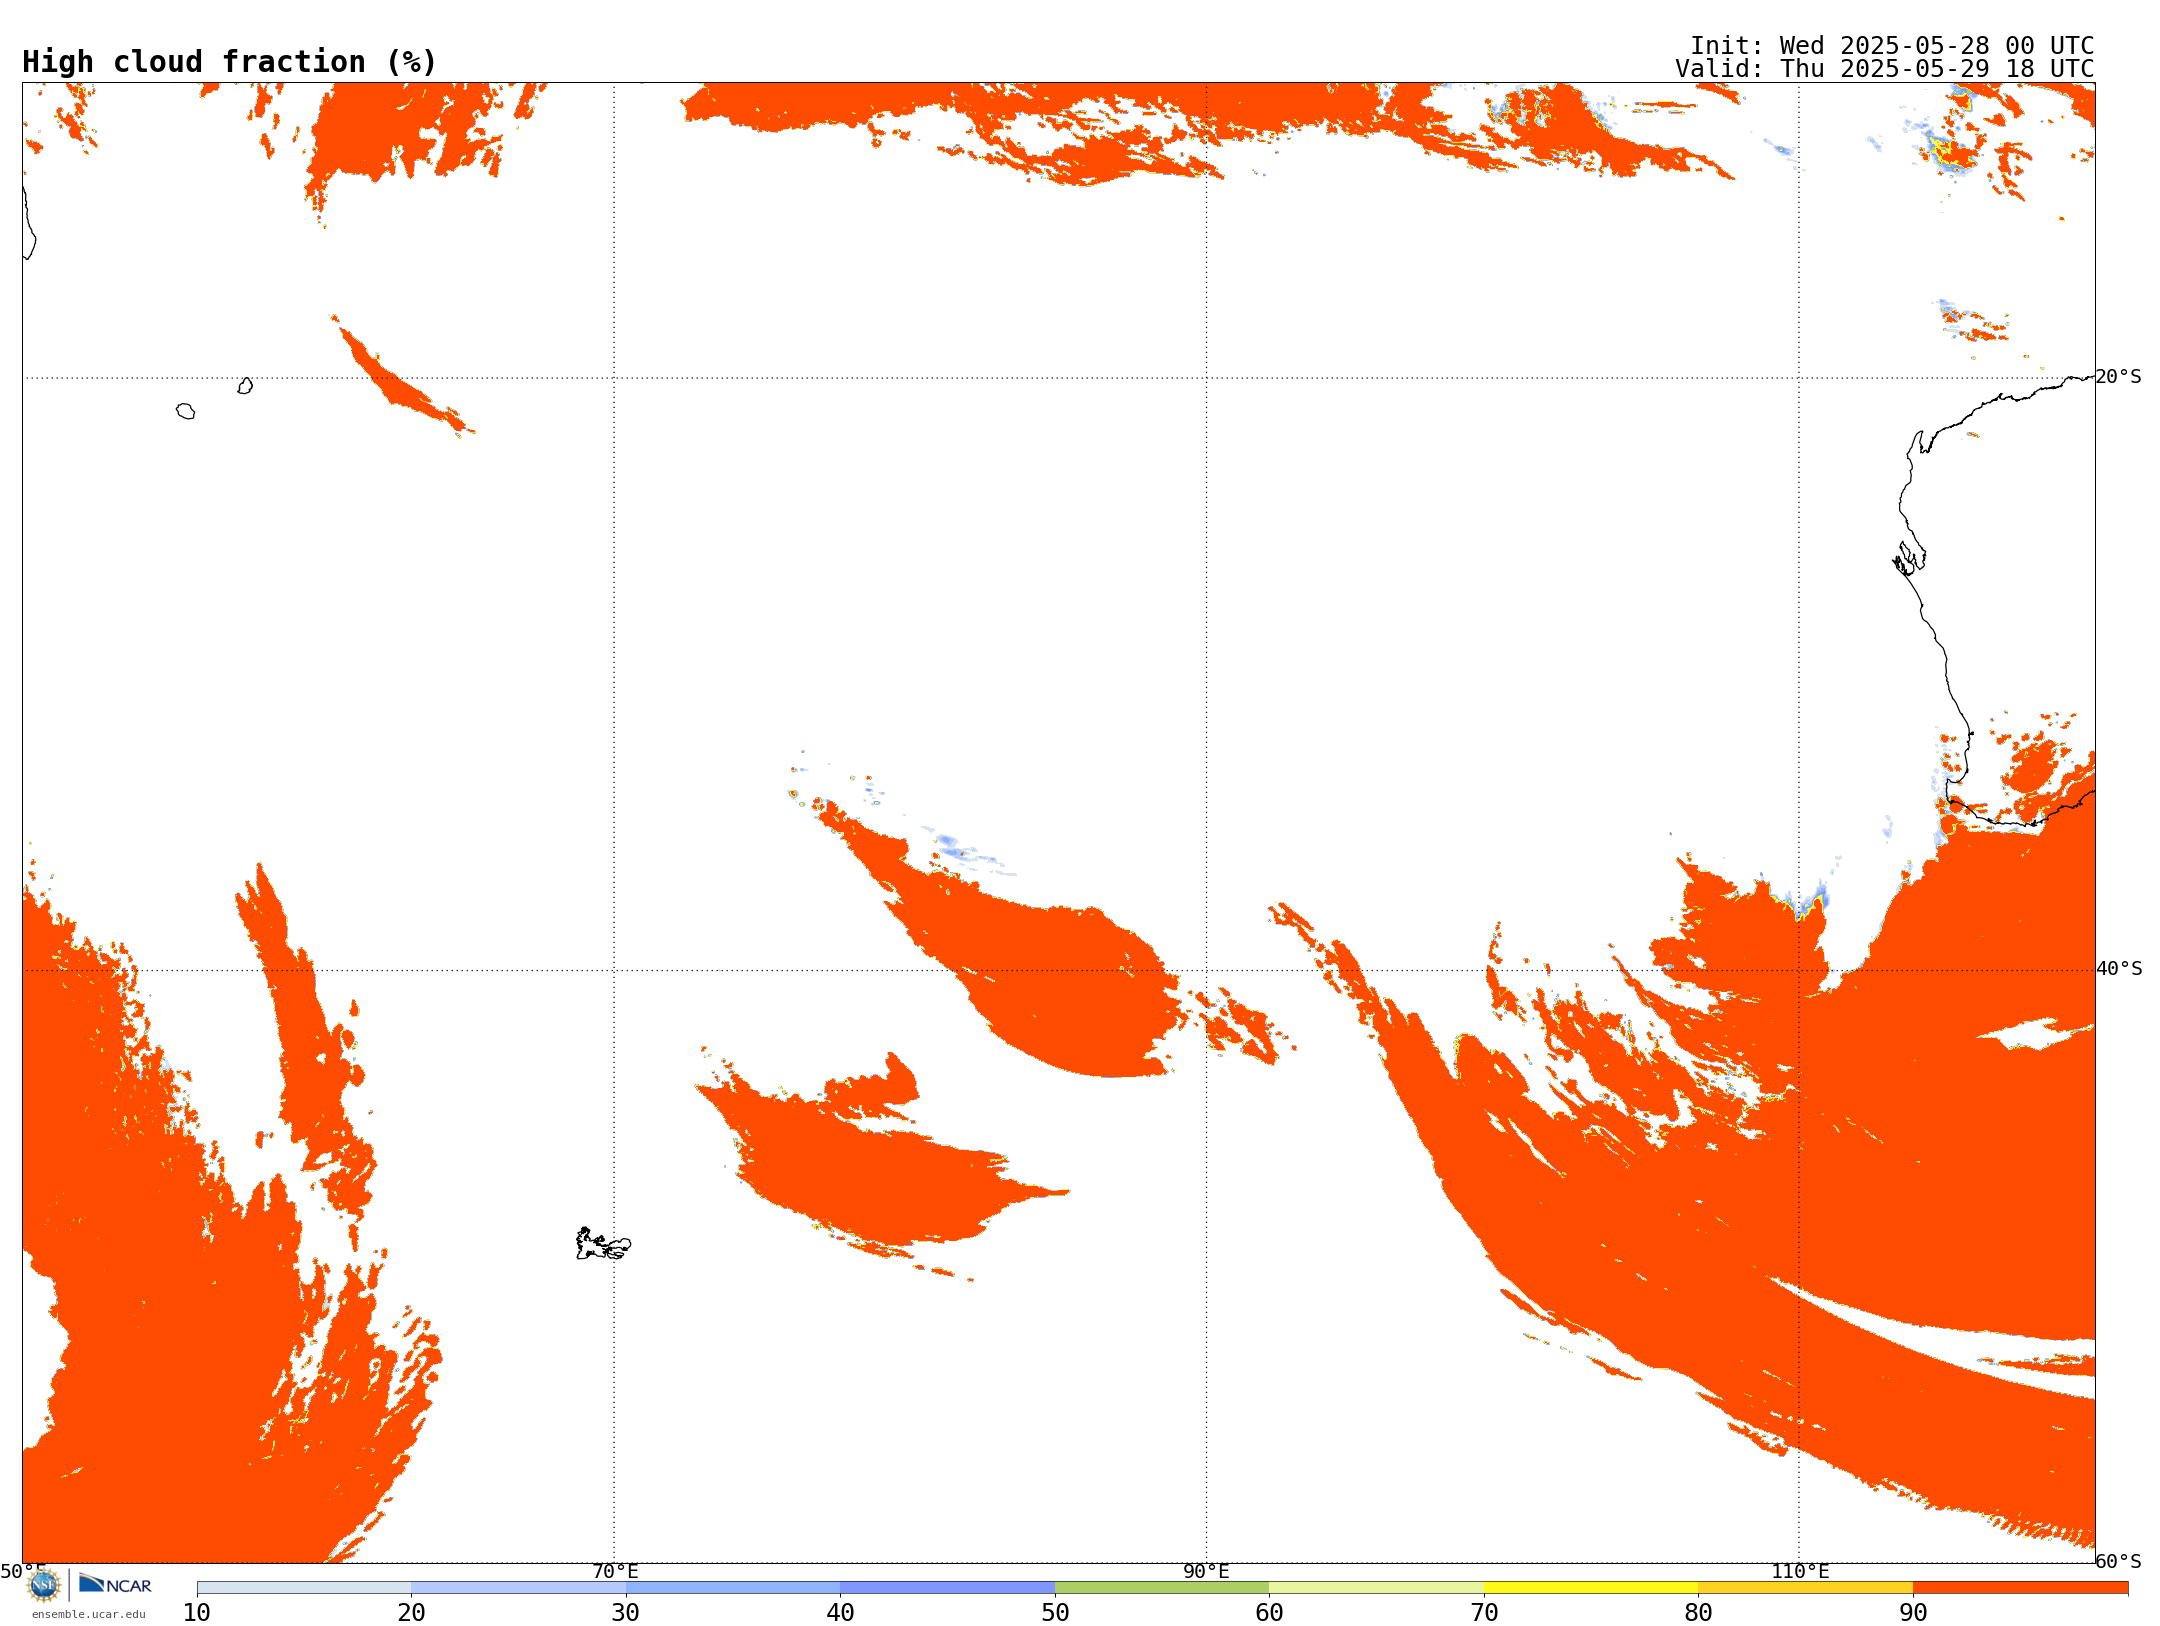Click the colorbar tick label 40

click(x=840, y=1613)
